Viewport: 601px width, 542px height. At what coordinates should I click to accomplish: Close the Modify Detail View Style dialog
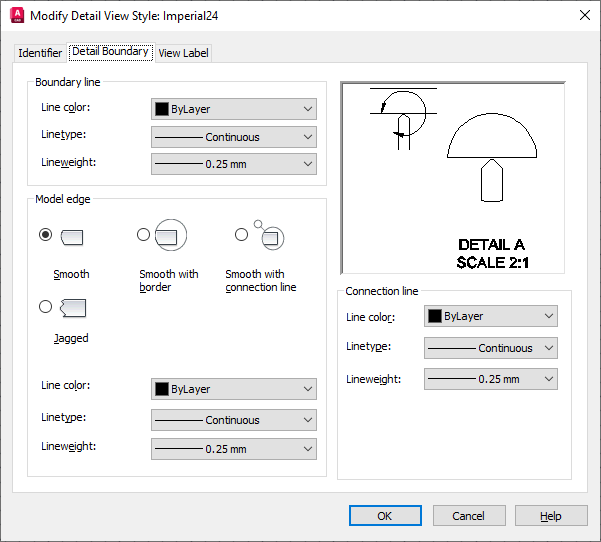(x=585, y=15)
